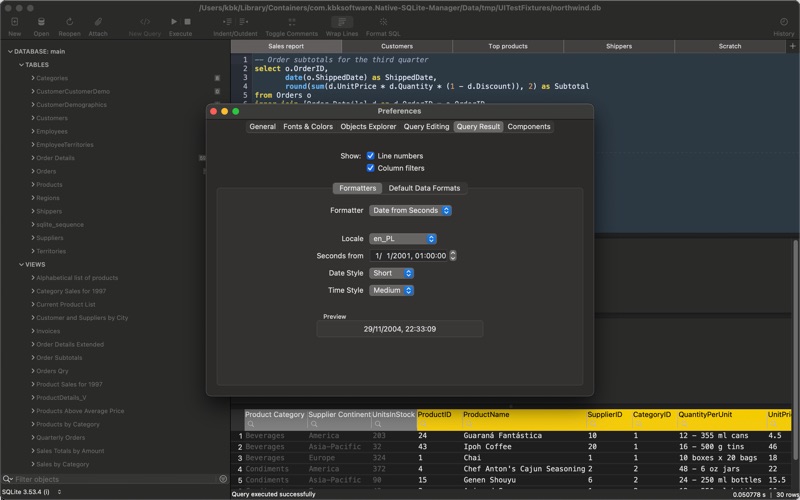Expand the Customers table node
The image size is (800, 500).
pos(33,118)
